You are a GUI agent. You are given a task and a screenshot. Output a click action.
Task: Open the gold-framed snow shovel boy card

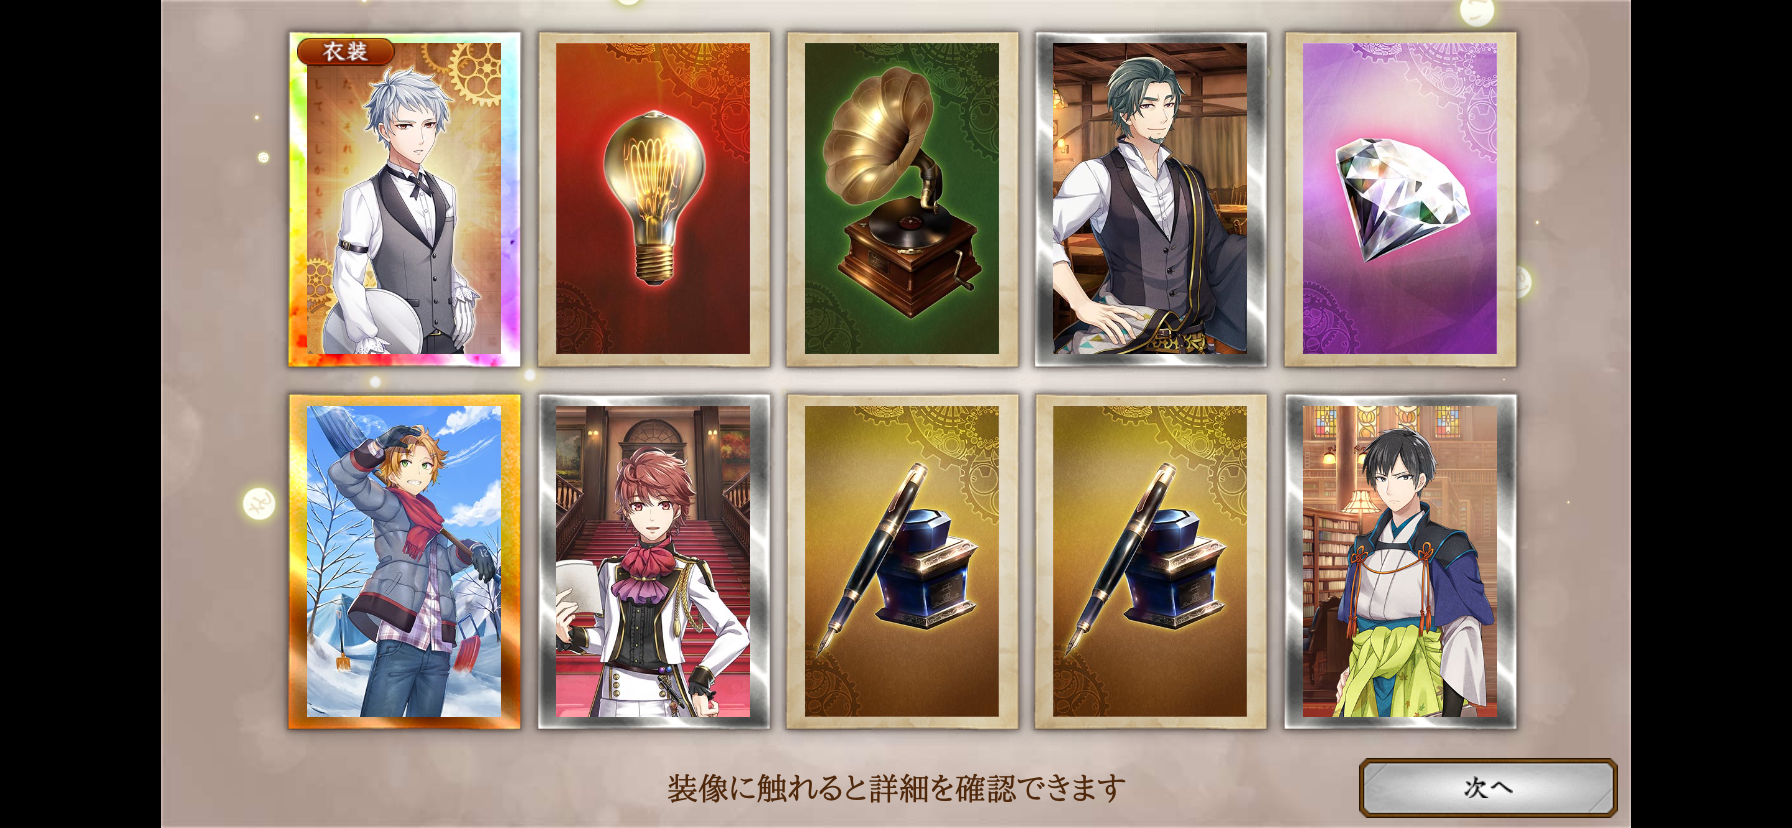(404, 561)
